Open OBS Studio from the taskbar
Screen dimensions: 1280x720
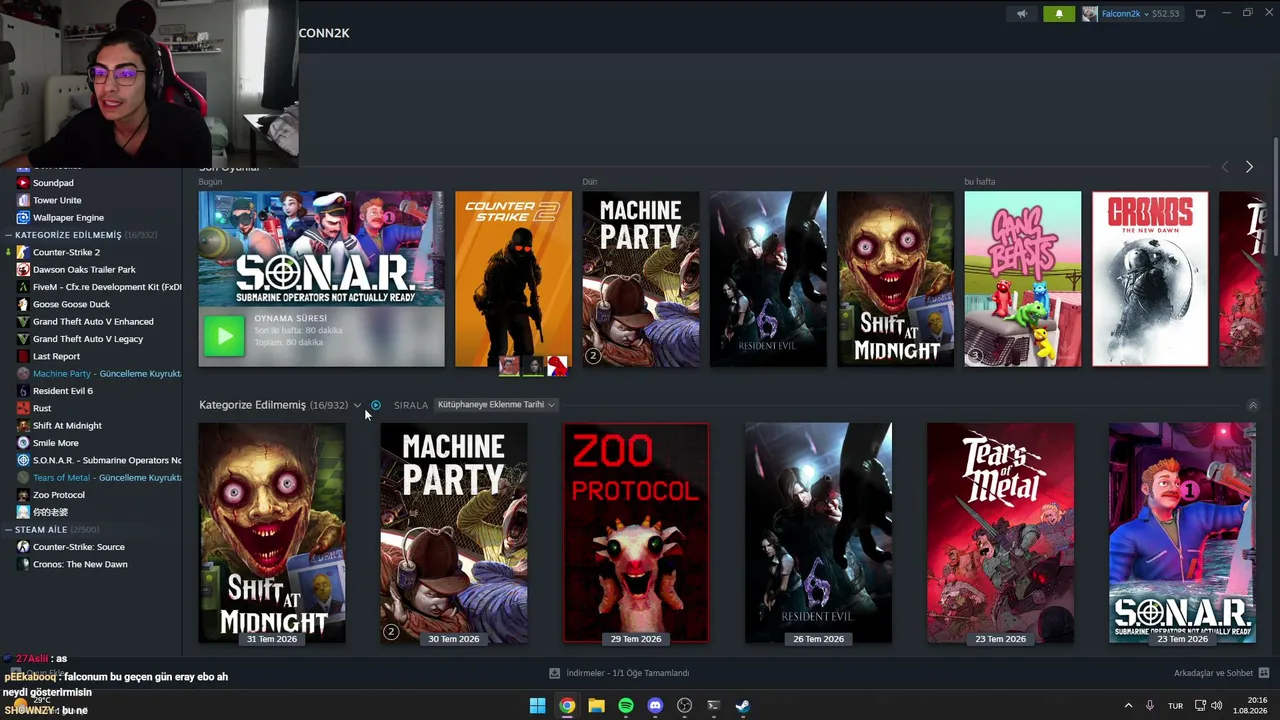pyautogui.click(x=684, y=706)
